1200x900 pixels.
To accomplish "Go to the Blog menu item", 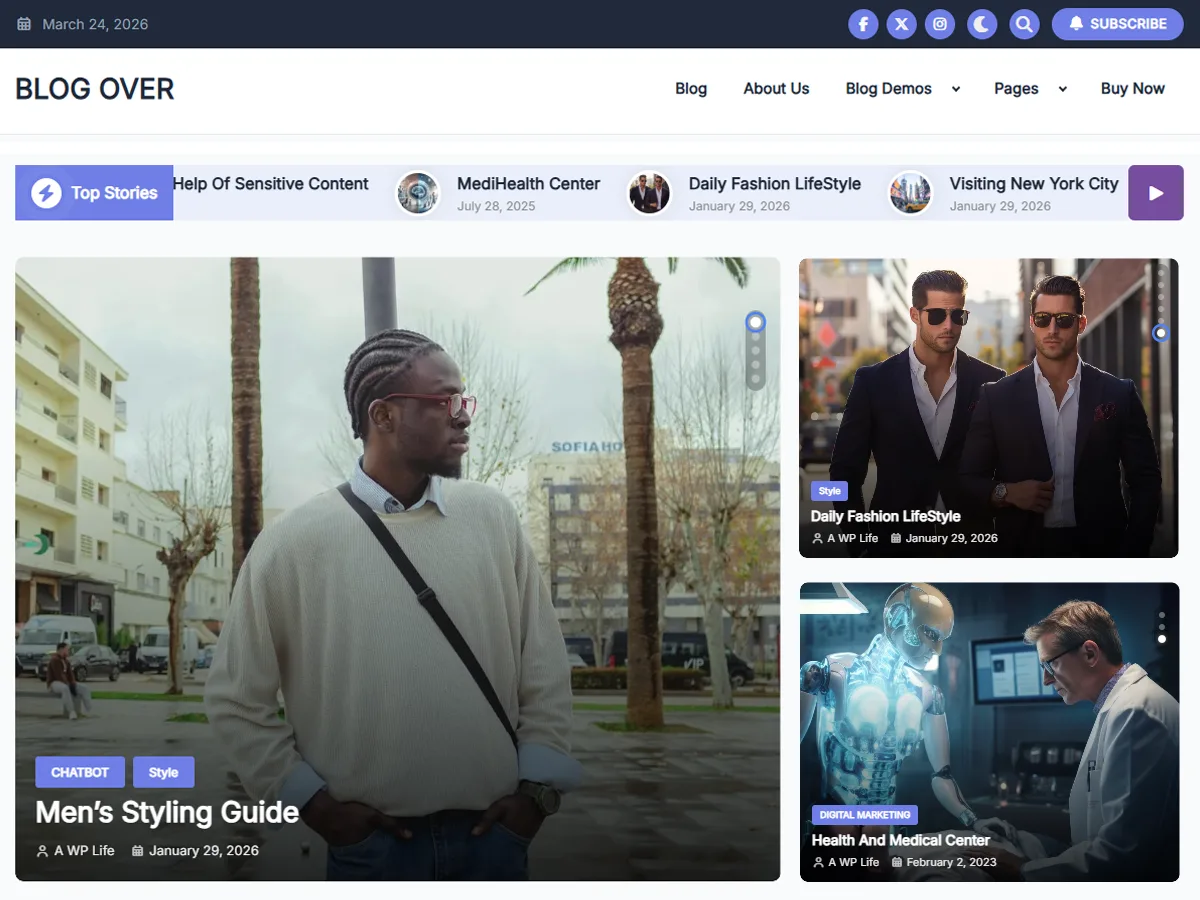I will coord(691,89).
